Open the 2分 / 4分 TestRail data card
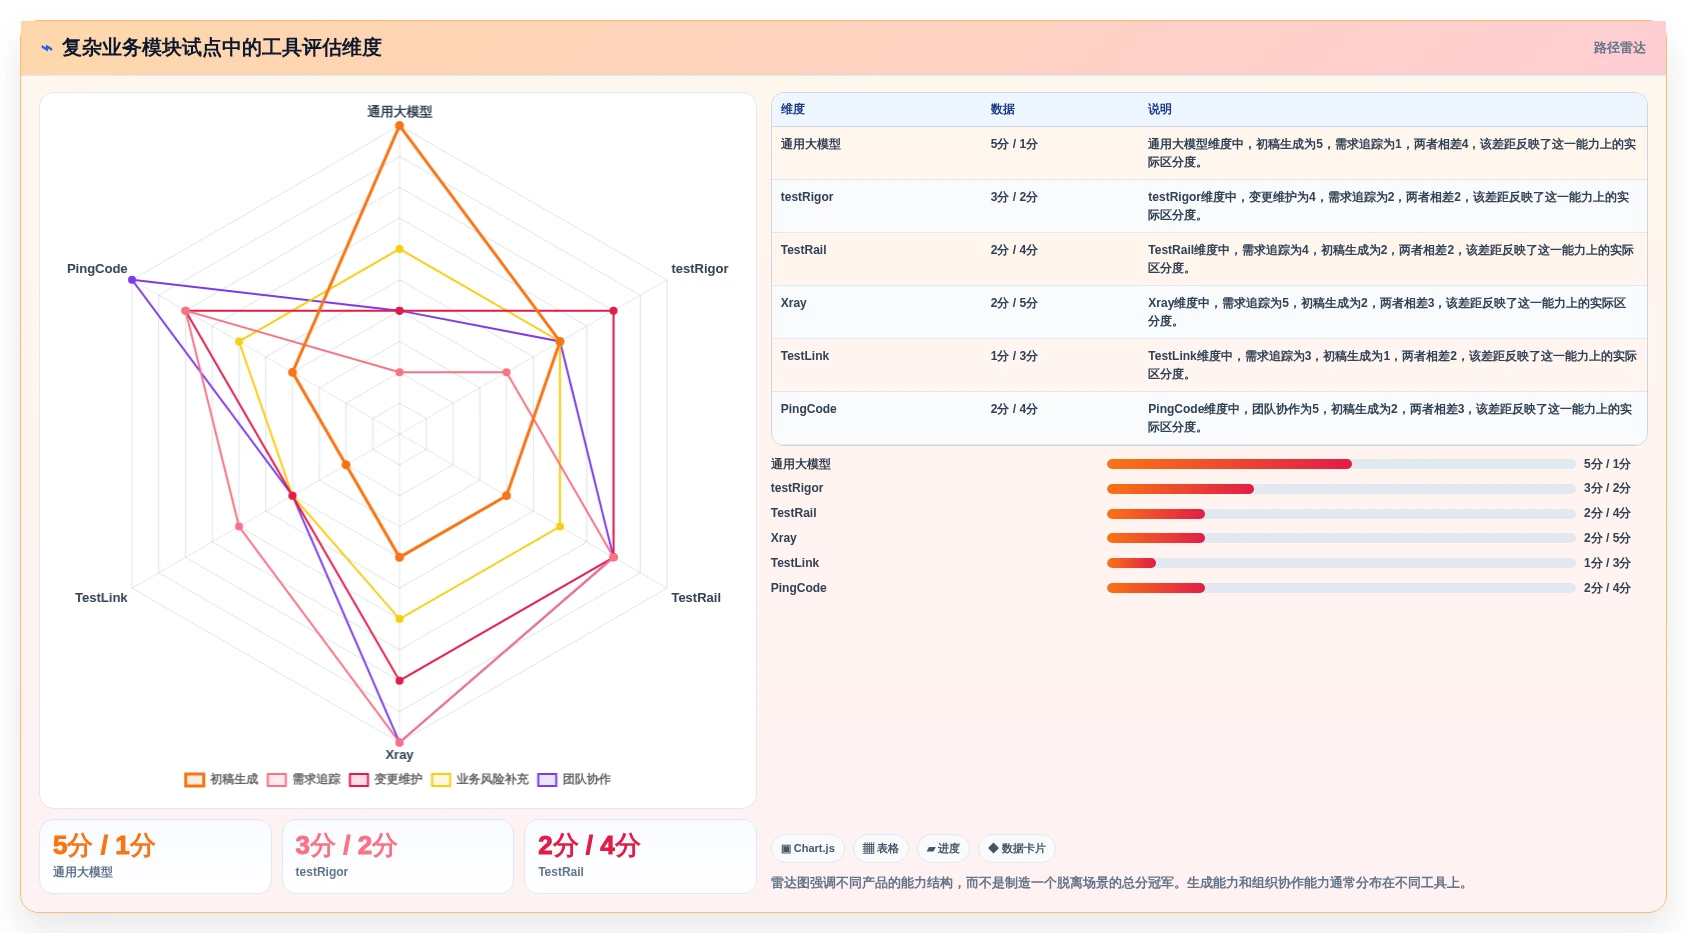This screenshot has height=933, width=1687. (640, 856)
